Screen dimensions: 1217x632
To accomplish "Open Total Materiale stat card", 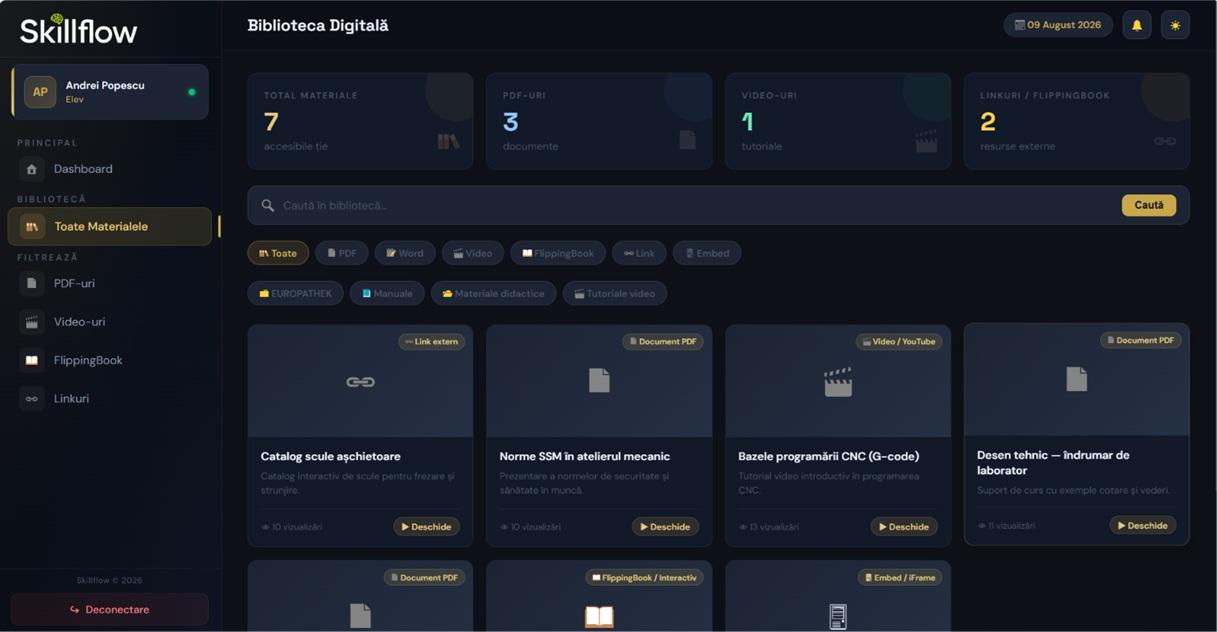I will click(x=360, y=121).
